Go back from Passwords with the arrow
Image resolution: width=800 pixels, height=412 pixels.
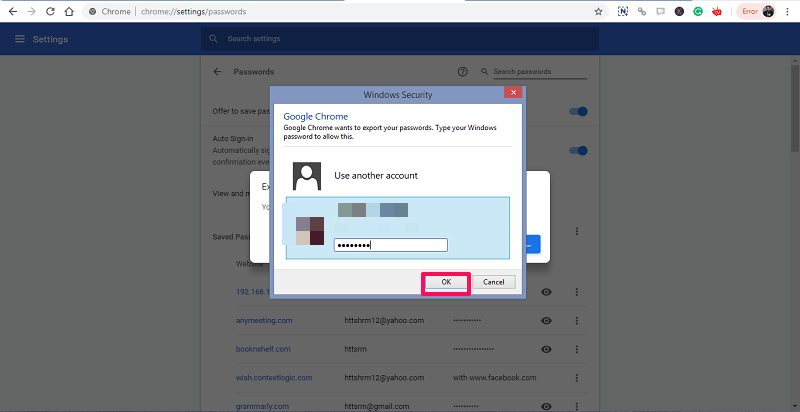pos(217,72)
